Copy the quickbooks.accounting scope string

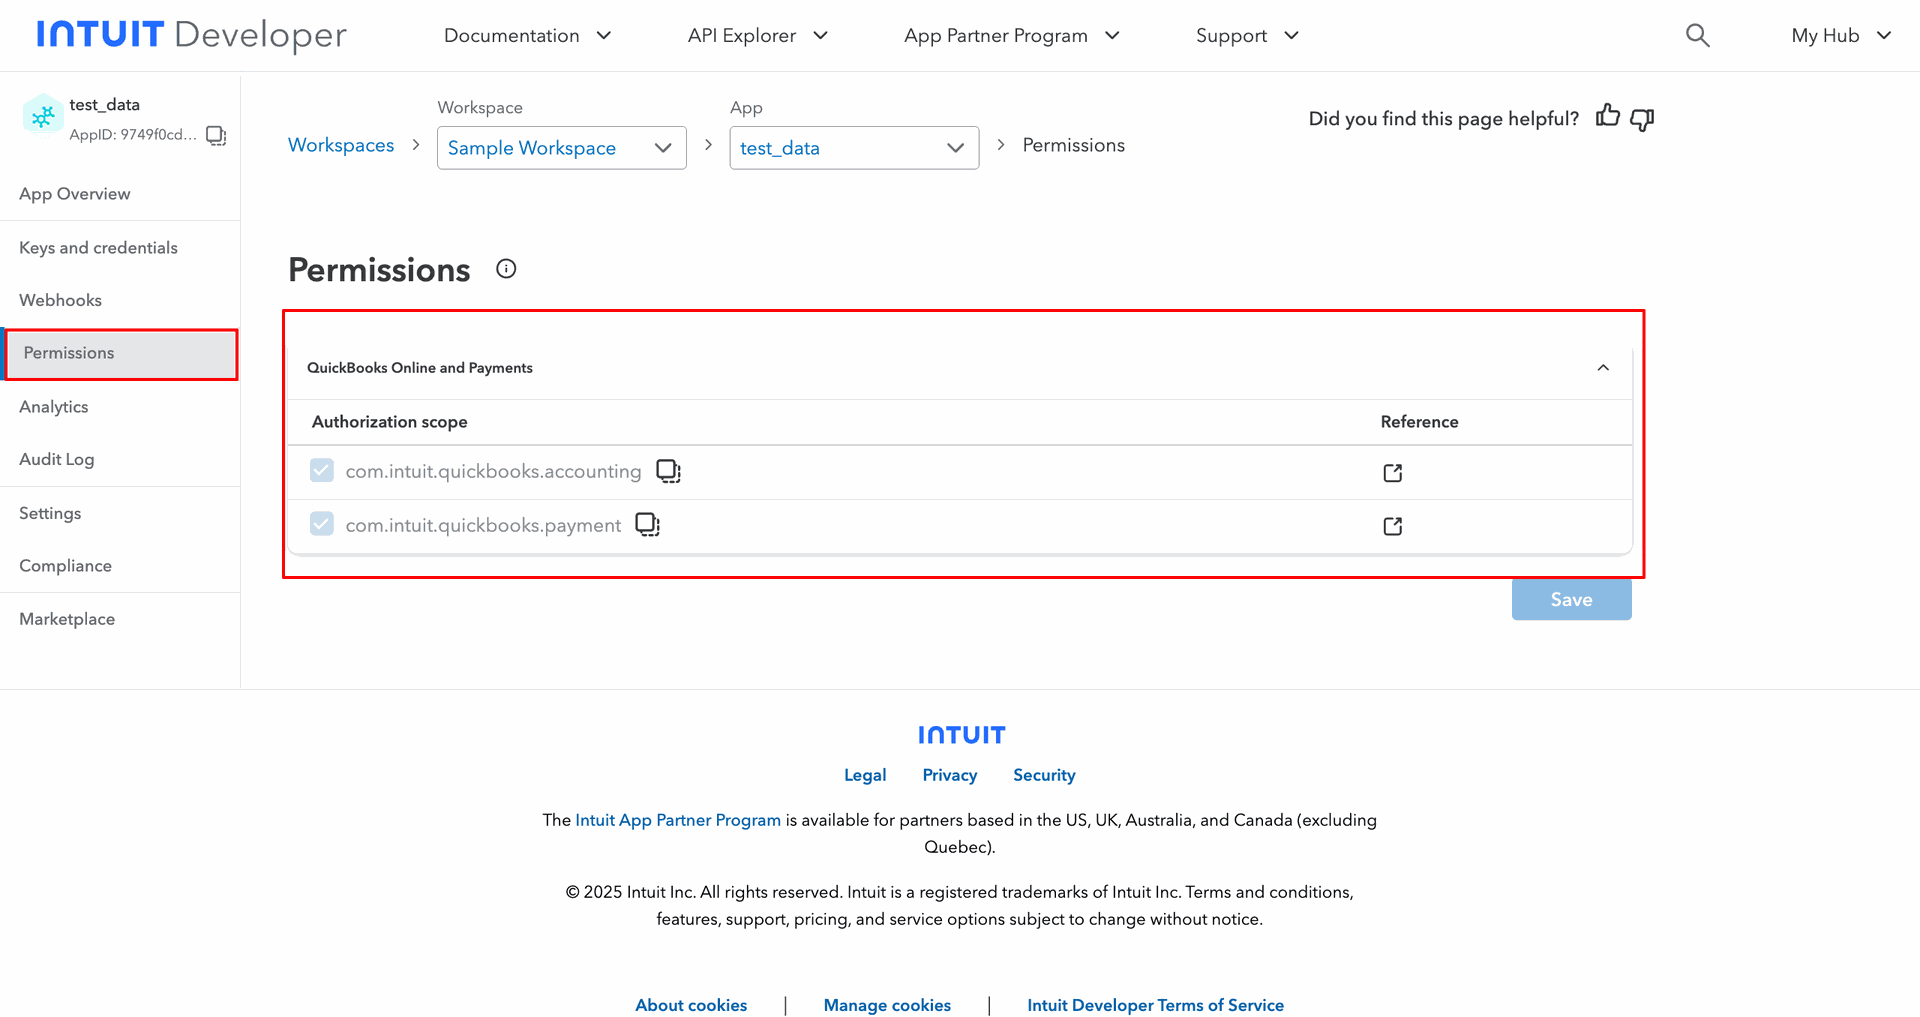[668, 471]
